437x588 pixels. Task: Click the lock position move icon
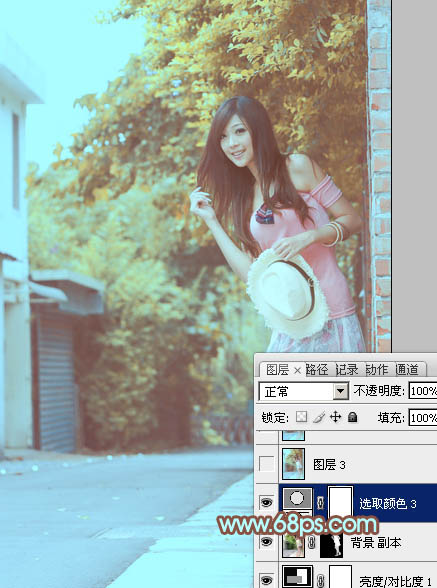[x=335, y=417]
